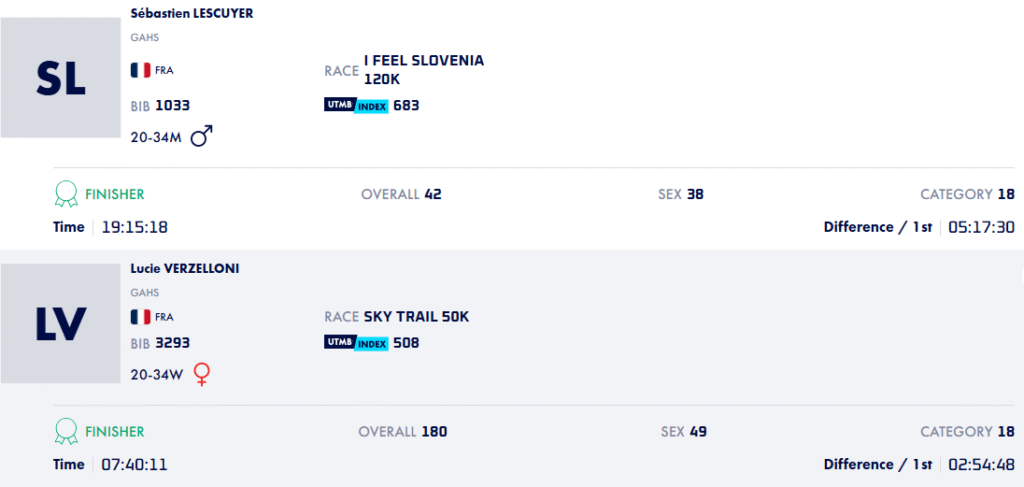The height and width of the screenshot is (487, 1024).
Task: Click the OVERALL 180 ranking
Action: click(402, 432)
